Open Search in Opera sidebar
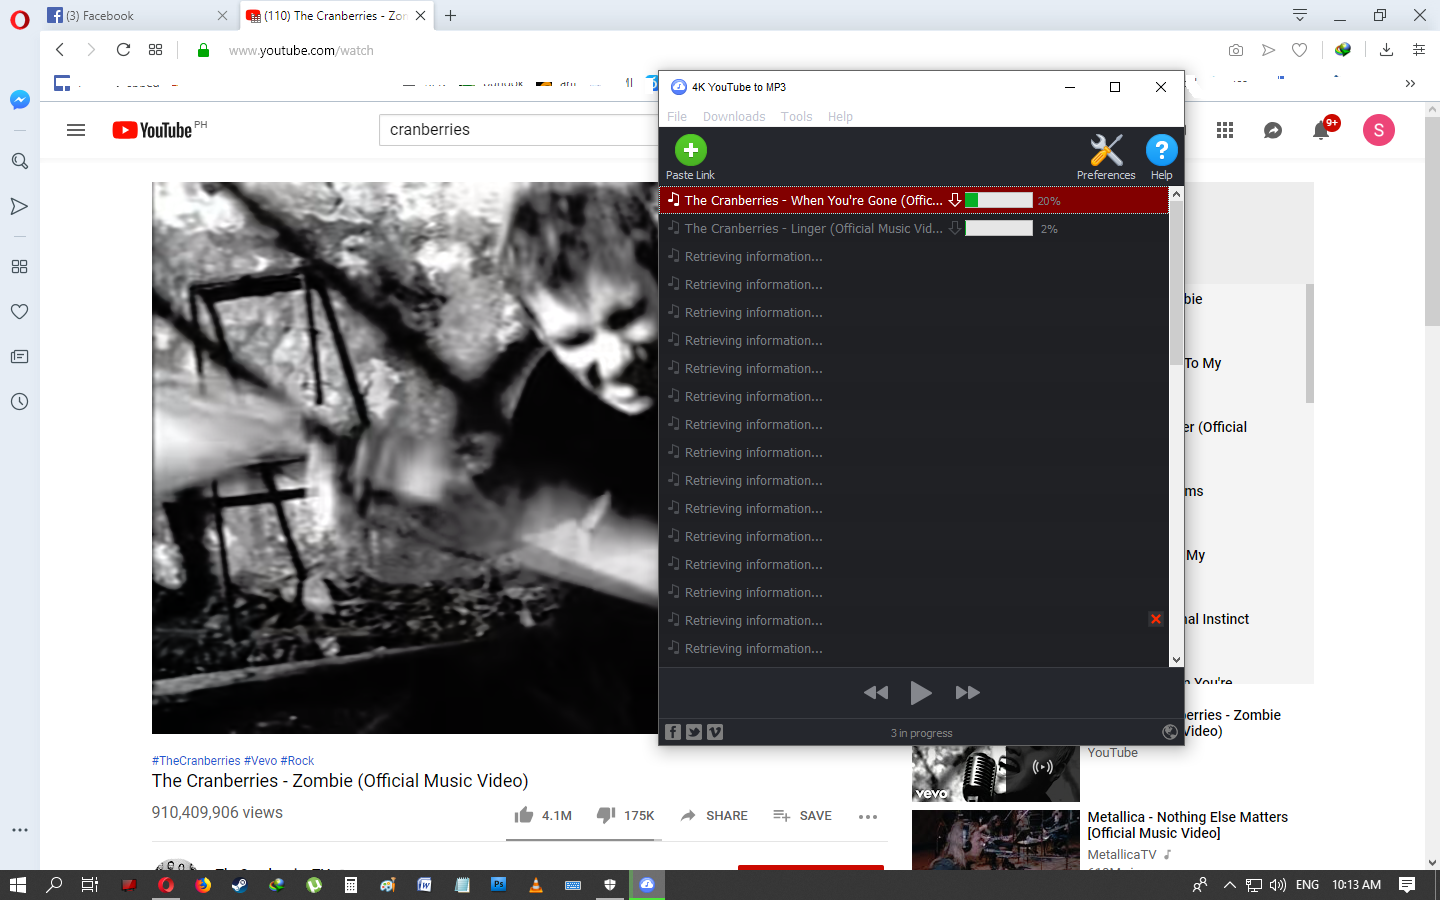Image resolution: width=1440 pixels, height=900 pixels. click(x=19, y=161)
